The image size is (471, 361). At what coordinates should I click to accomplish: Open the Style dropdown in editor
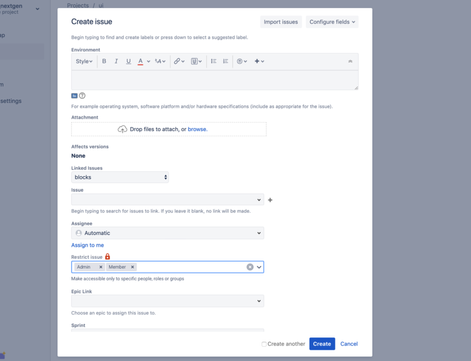coord(84,61)
